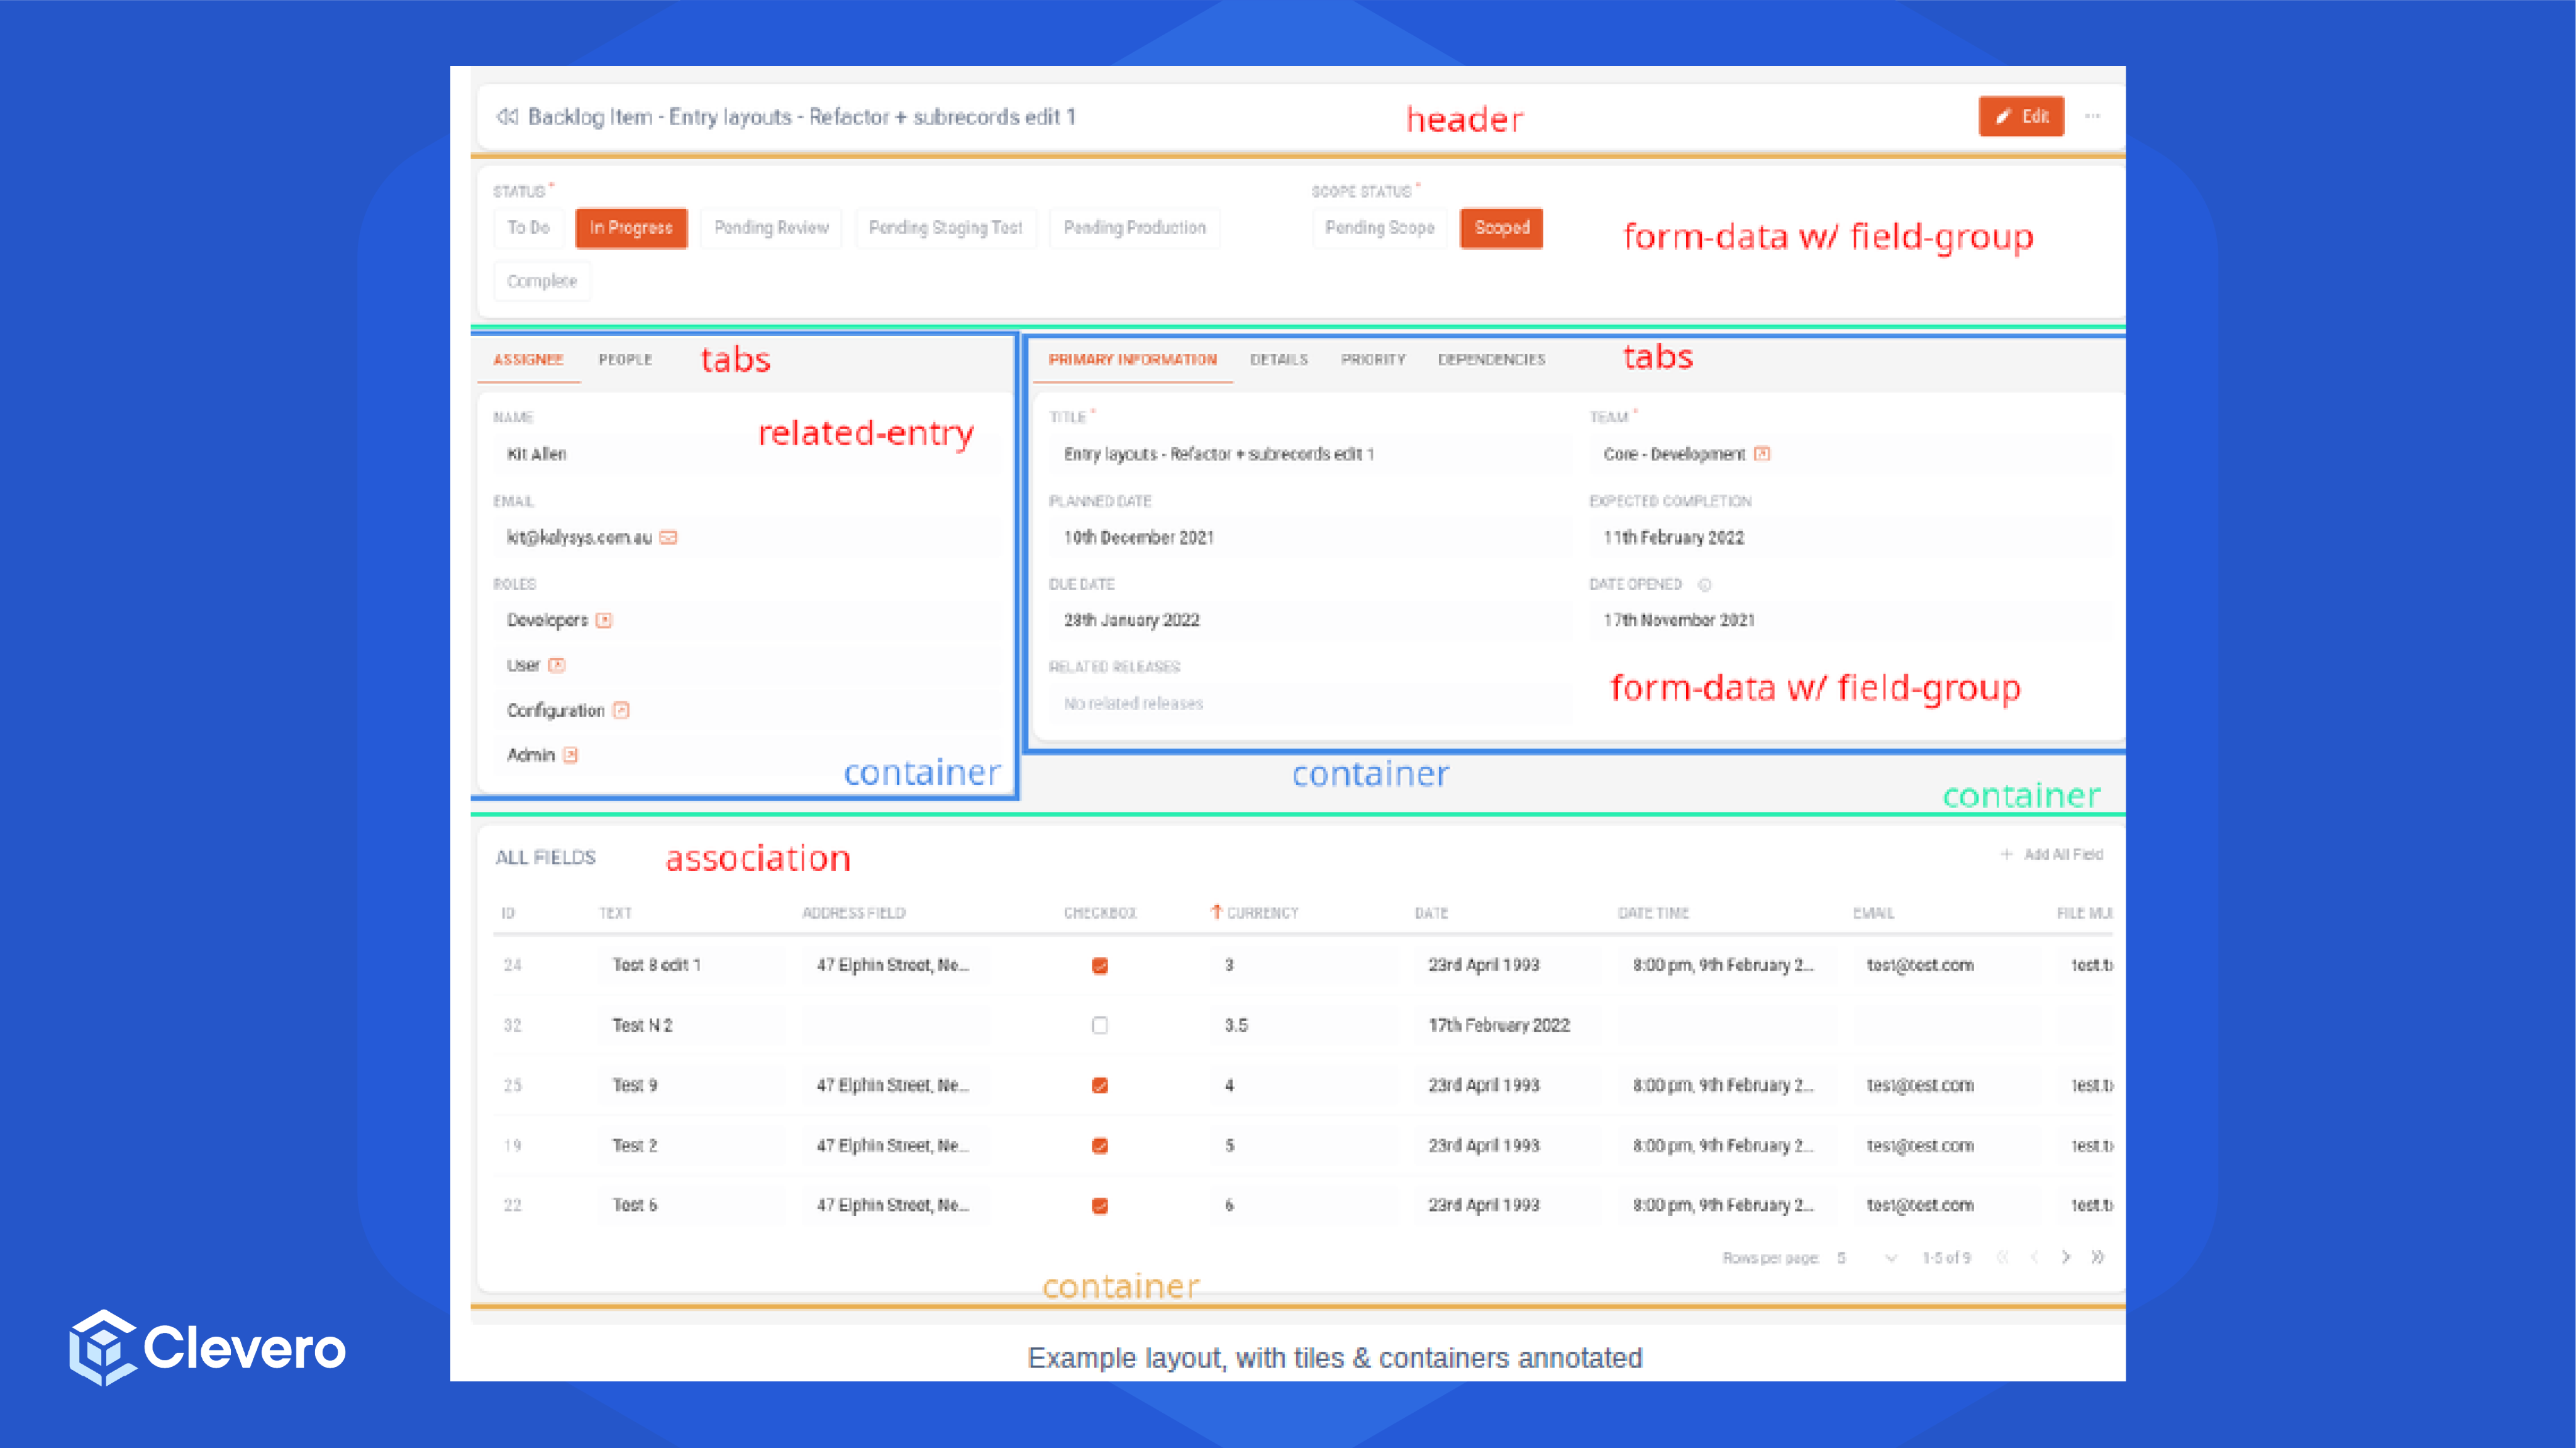Click the Clevero logo
Screen dimensions: 2576x1448
coord(207,1348)
